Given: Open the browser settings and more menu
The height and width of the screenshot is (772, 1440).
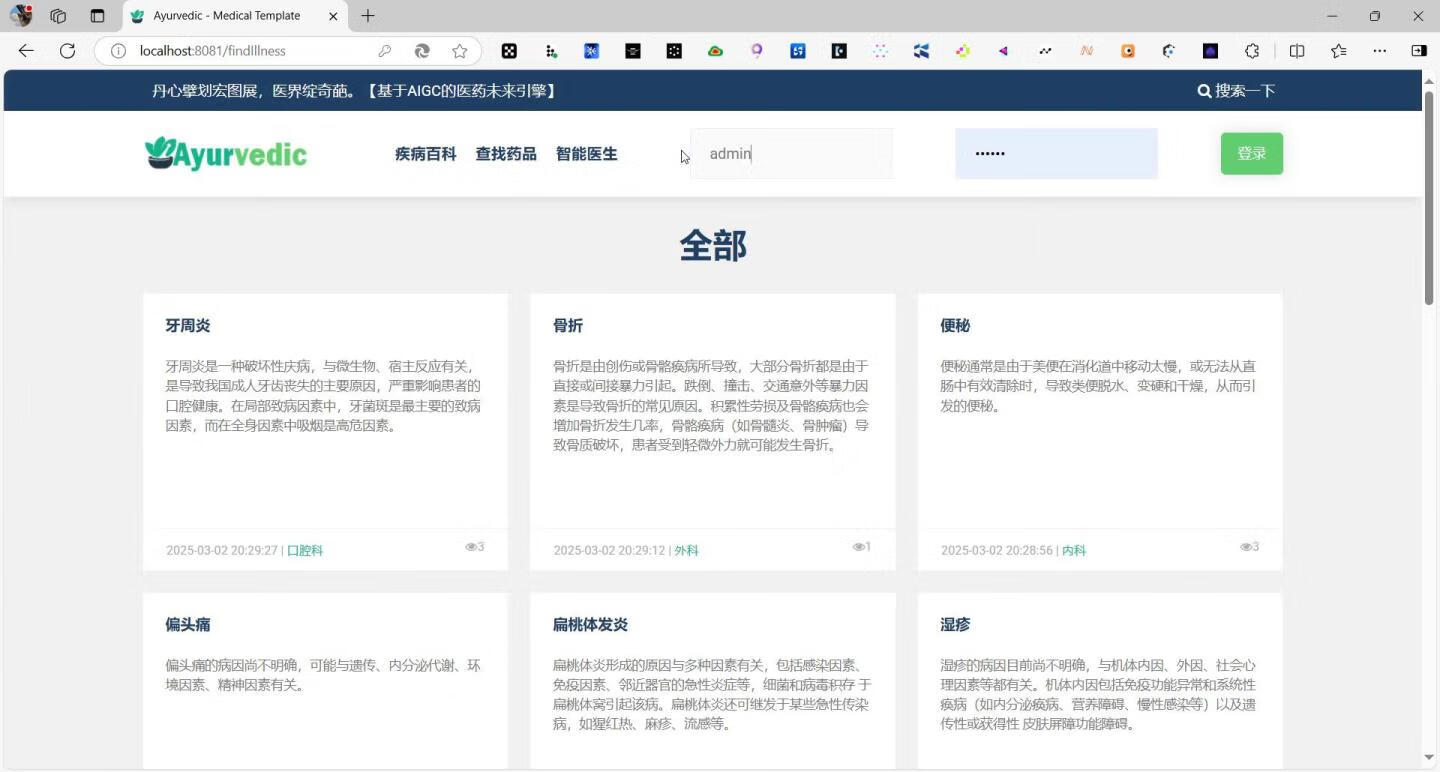Looking at the screenshot, I should (1380, 51).
